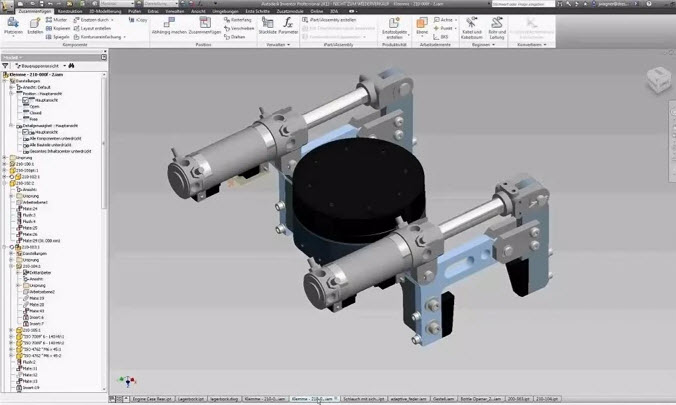The image size is (676, 405).
Task: Click the black cylindrical part in viewport
Action: [358, 188]
